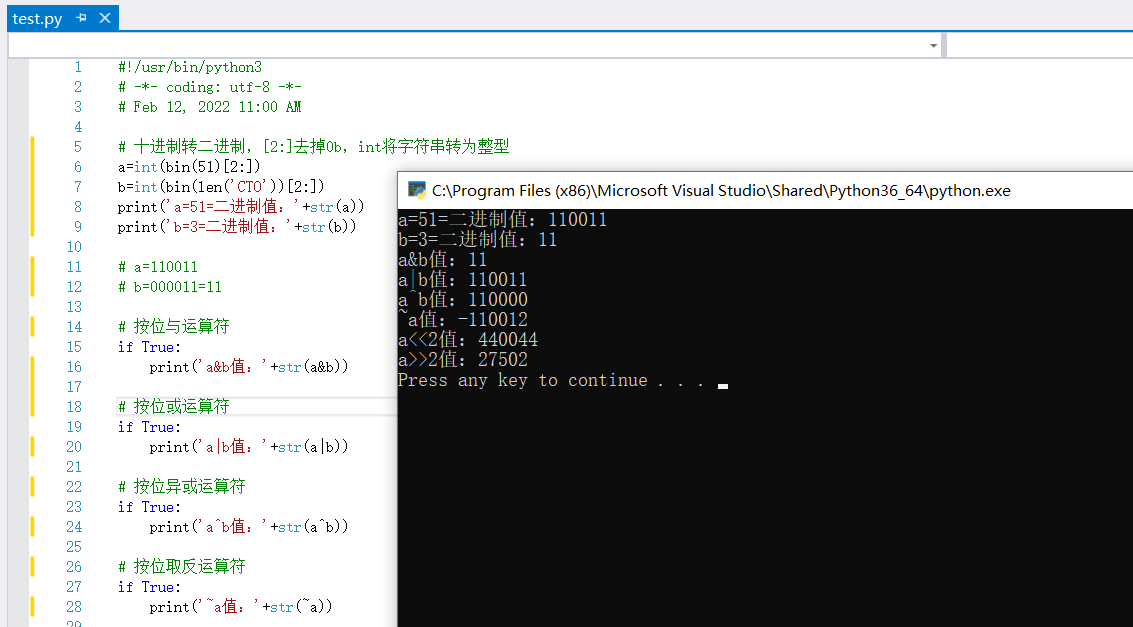Screen dimensions: 1133x627
Task: Click the Python logo in the console title bar
Action: point(415,190)
